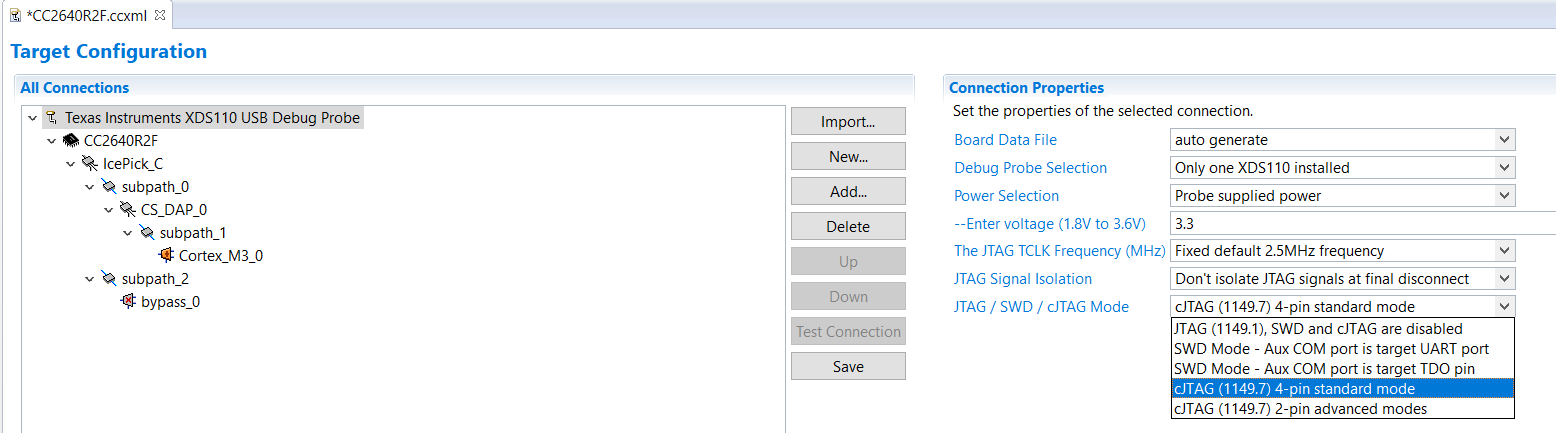The width and height of the screenshot is (1556, 433).
Task: Click the New... button
Action: pos(848,157)
